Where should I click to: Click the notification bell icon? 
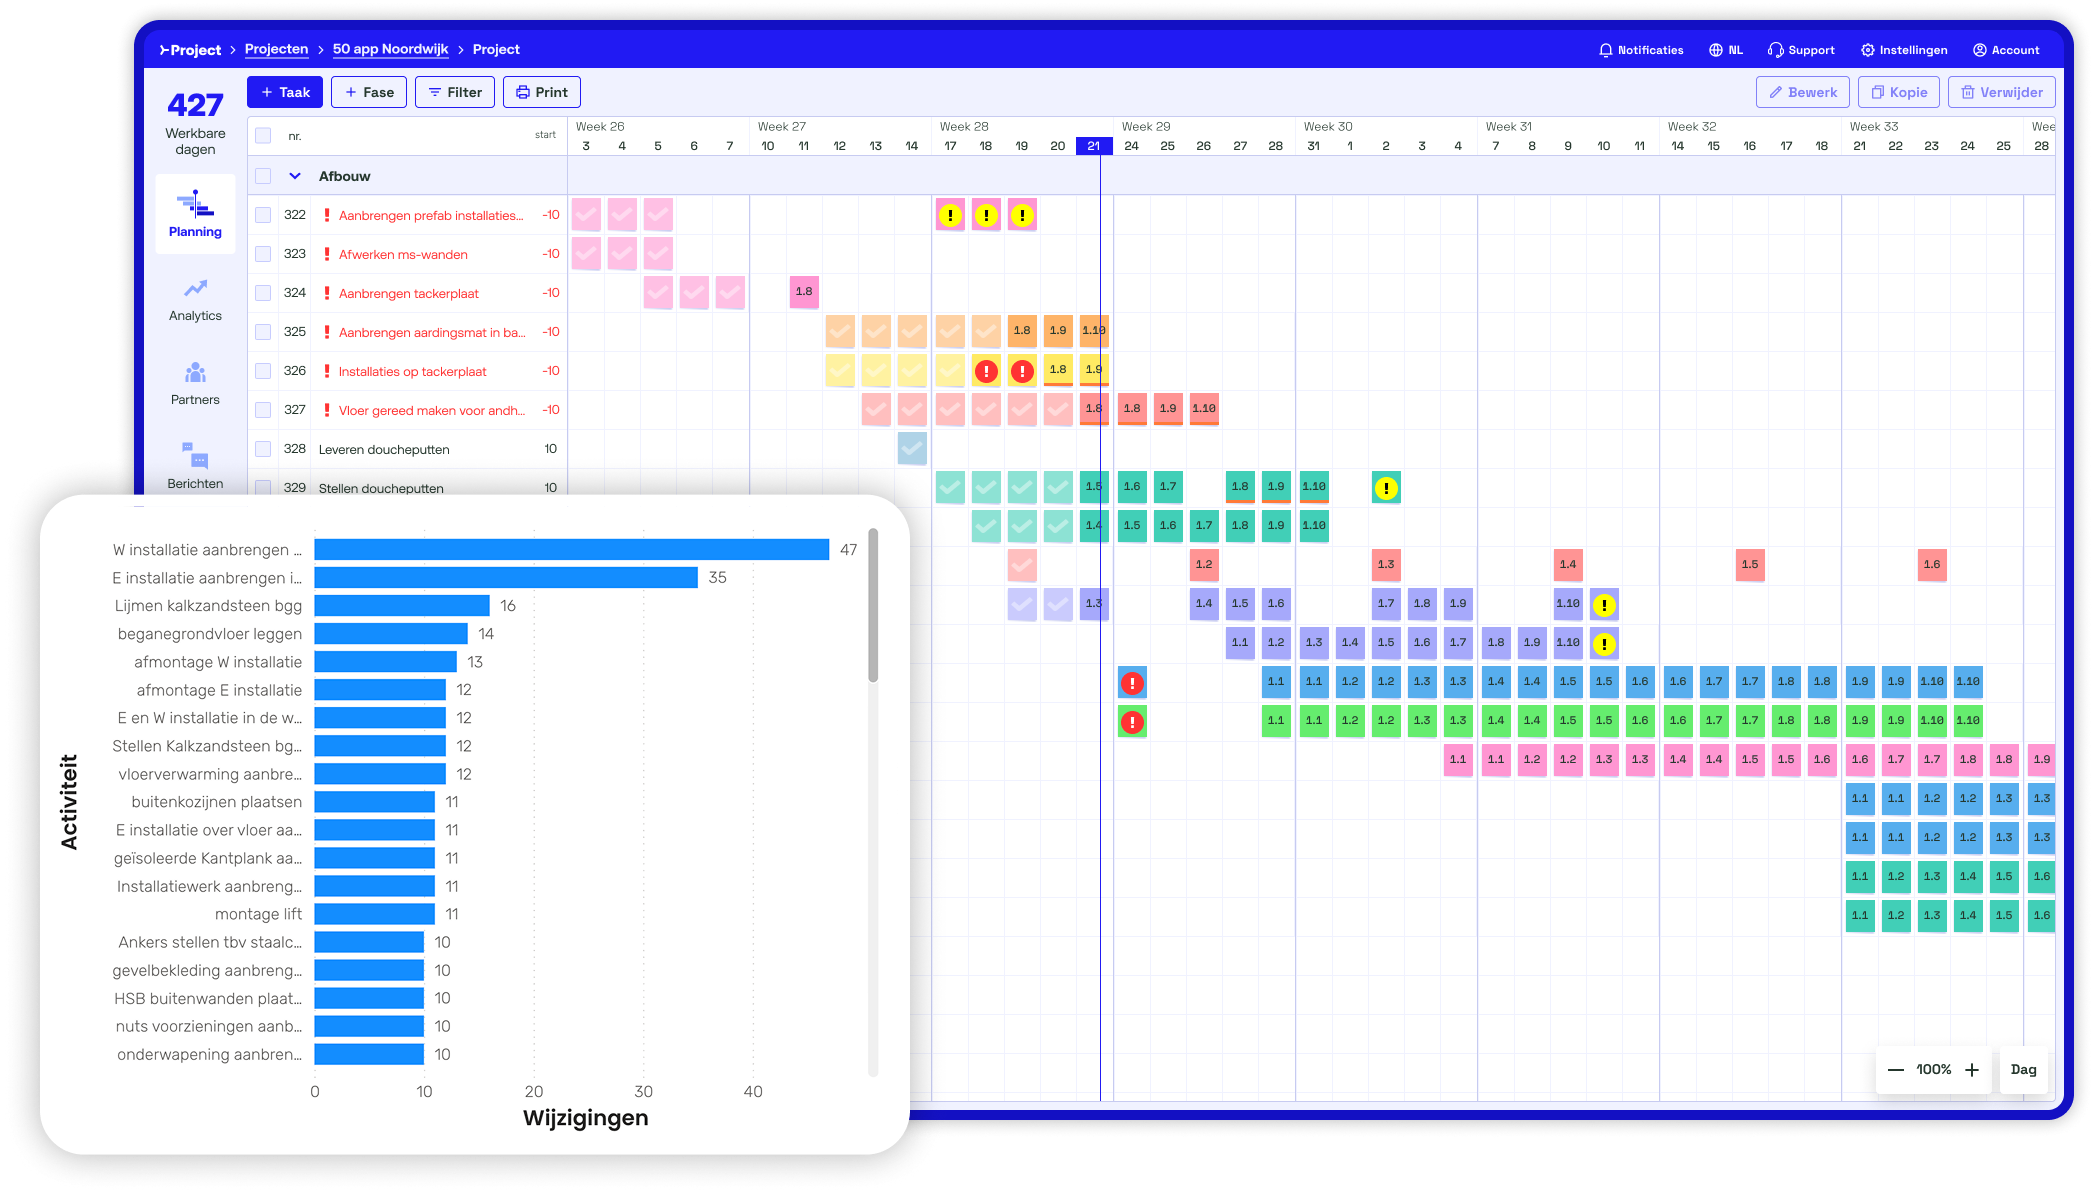pos(1605,50)
